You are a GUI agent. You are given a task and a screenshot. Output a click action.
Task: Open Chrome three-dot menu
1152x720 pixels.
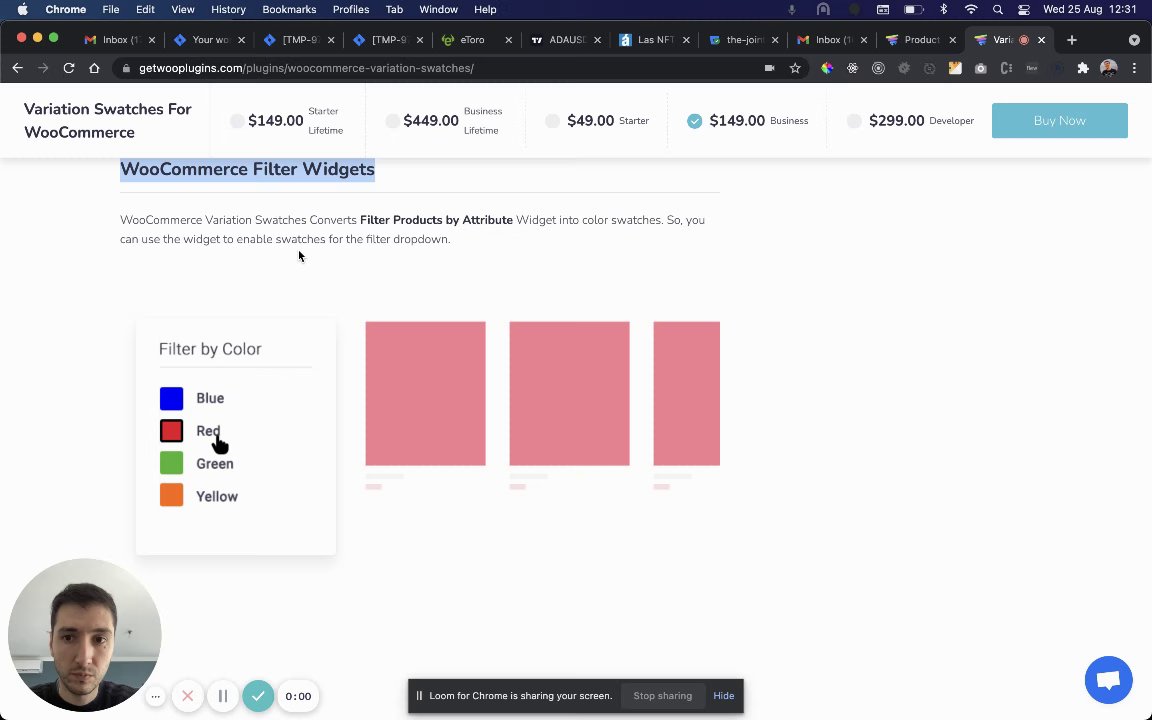[1134, 68]
